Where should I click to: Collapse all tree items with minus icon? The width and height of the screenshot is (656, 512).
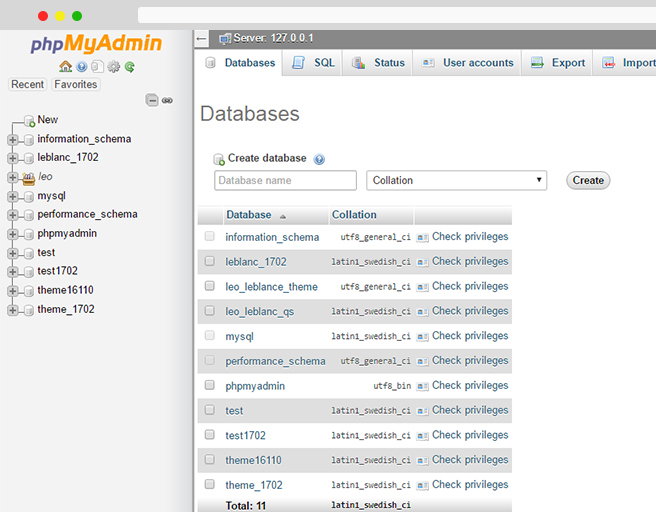click(152, 100)
